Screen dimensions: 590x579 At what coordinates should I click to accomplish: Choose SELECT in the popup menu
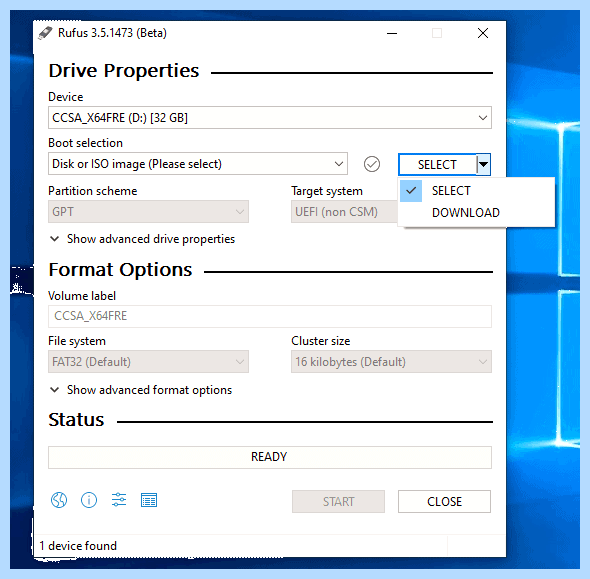476,191
